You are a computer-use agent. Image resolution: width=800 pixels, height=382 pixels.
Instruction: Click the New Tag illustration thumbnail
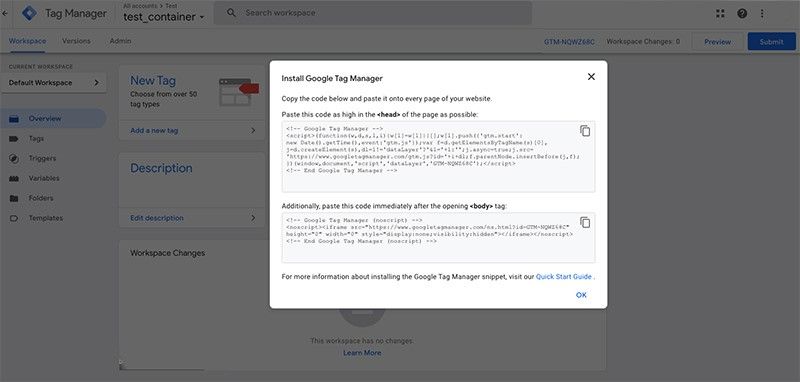239,92
